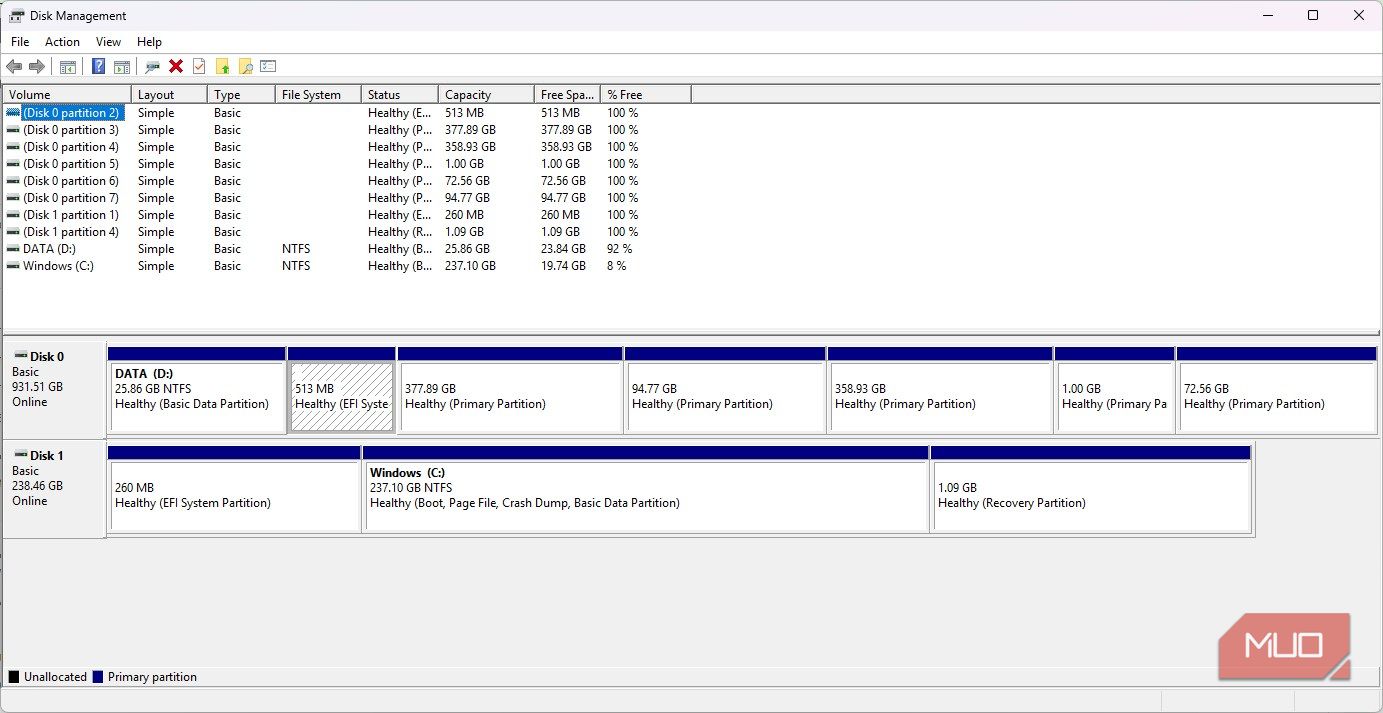This screenshot has height=713, width=1383.
Task: Select the 358.93 GB primary partition block
Action: (x=940, y=390)
